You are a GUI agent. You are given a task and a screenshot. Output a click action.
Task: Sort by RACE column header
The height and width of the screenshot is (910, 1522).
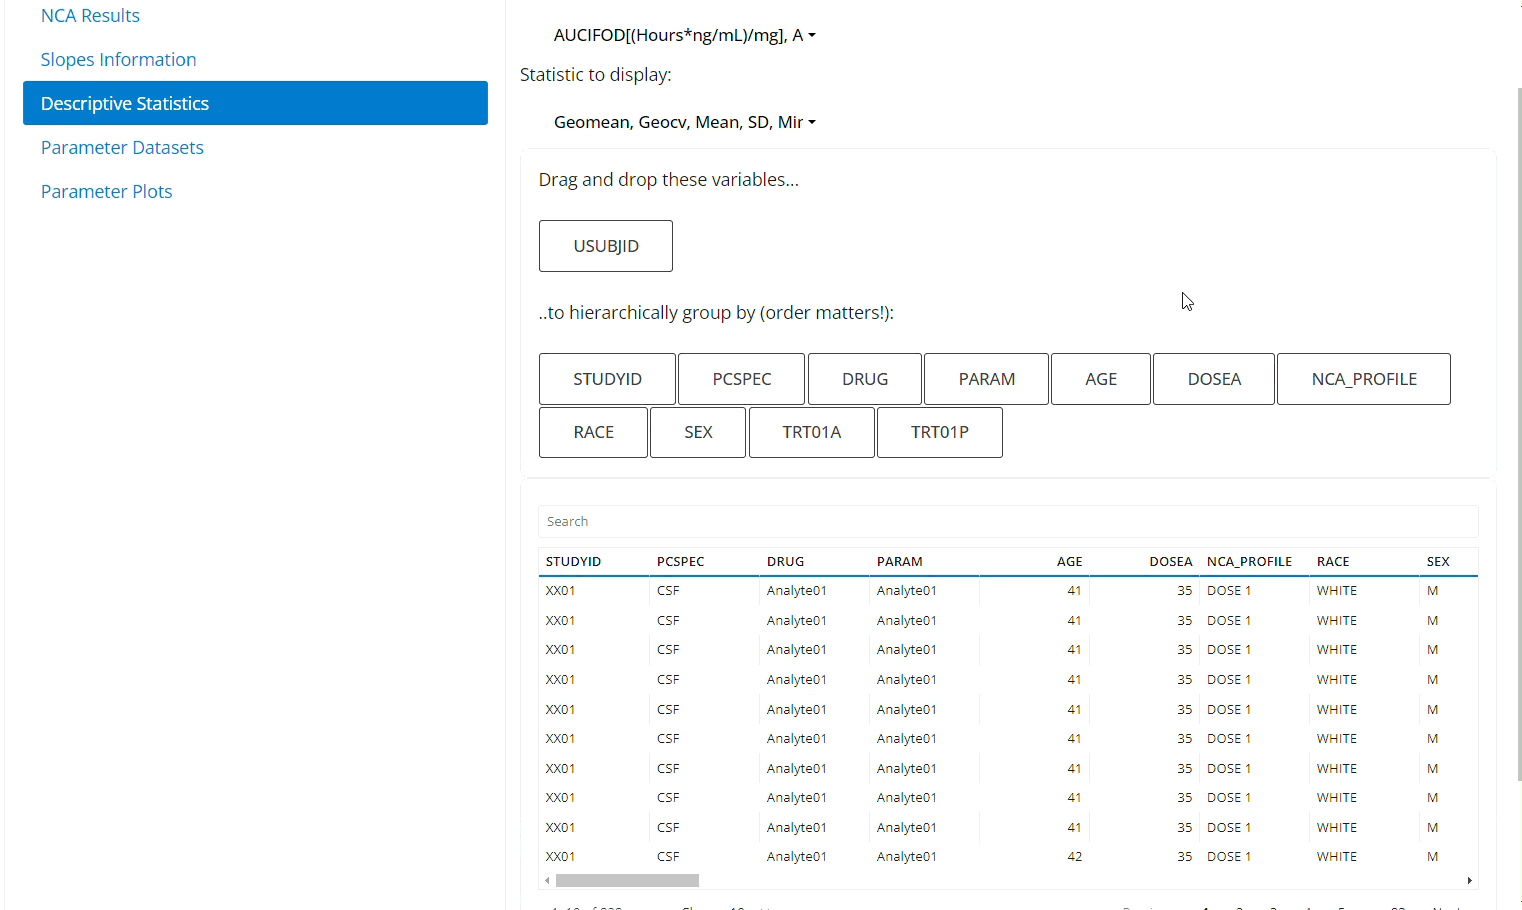tap(1332, 562)
